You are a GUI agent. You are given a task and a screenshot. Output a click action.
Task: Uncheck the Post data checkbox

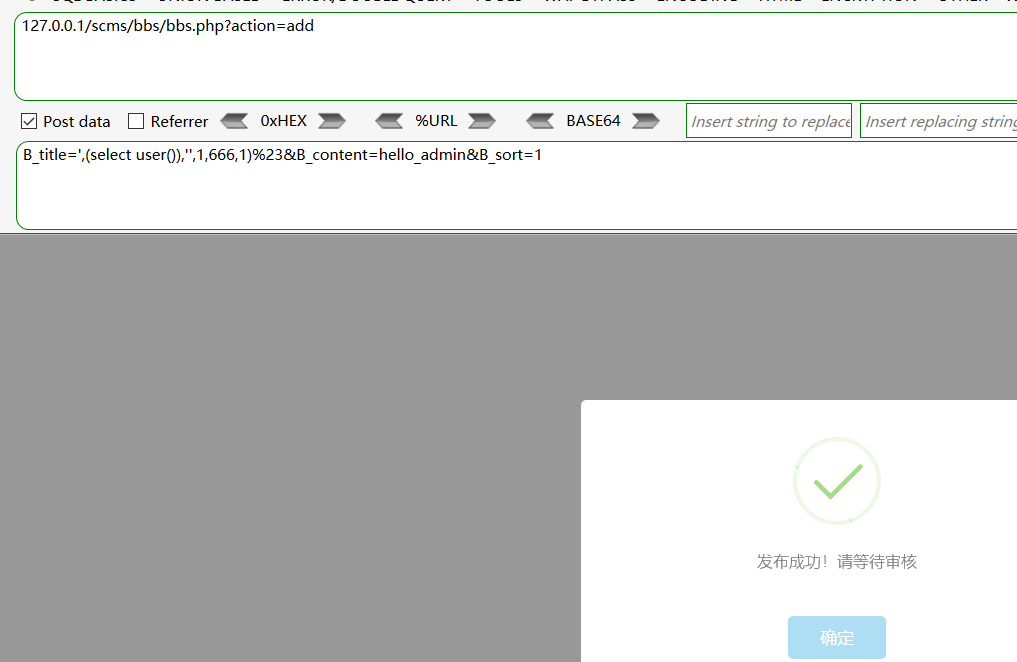coord(29,121)
